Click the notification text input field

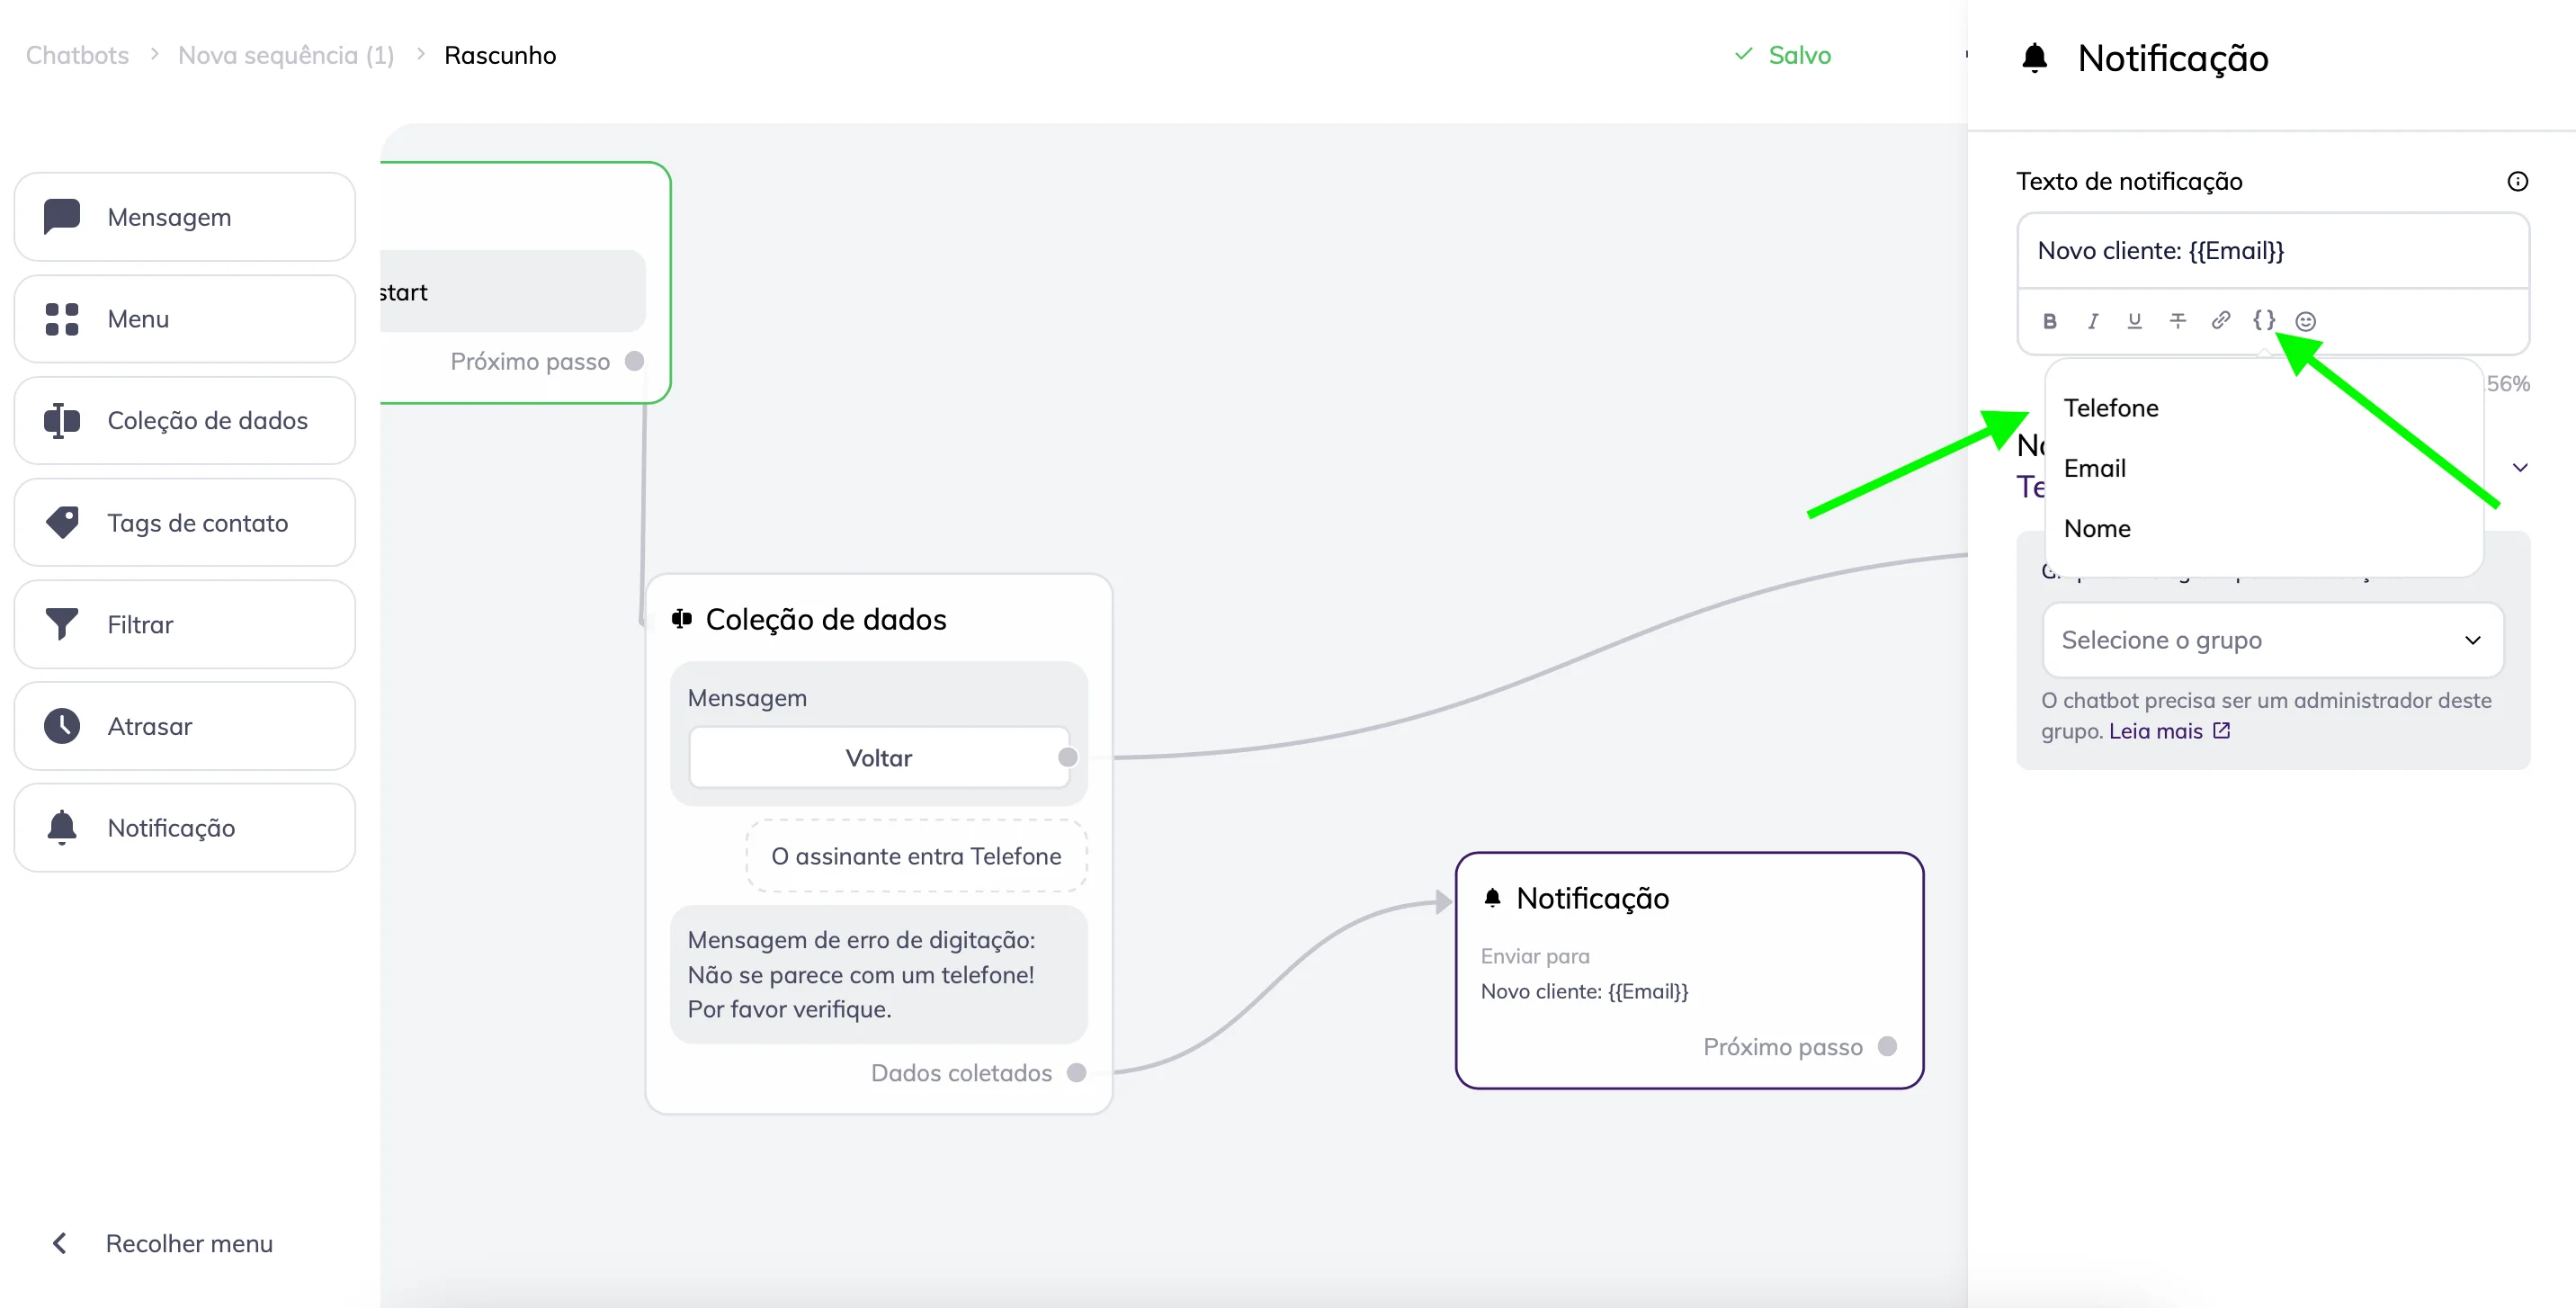(2272, 251)
